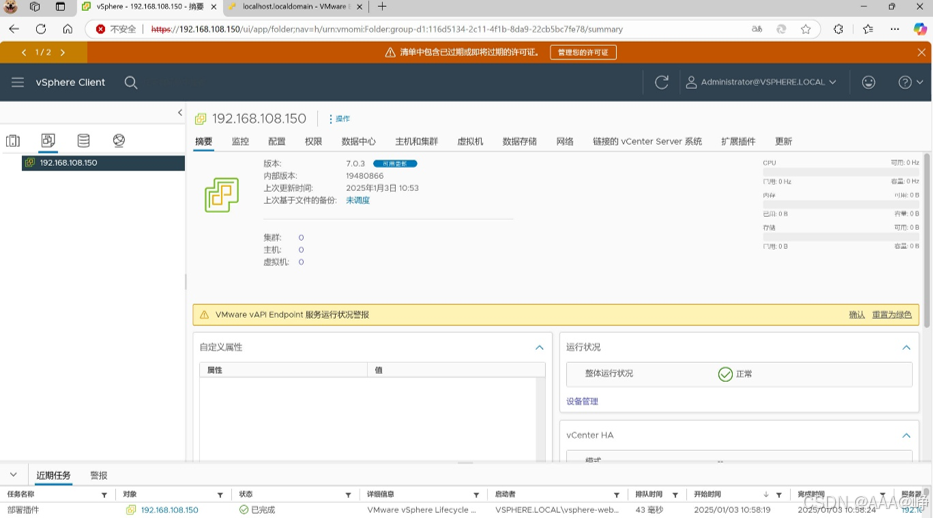Screen dimensions: 933x518
Task: Switch to VMs and Templates inventory icon
Action: [48, 140]
